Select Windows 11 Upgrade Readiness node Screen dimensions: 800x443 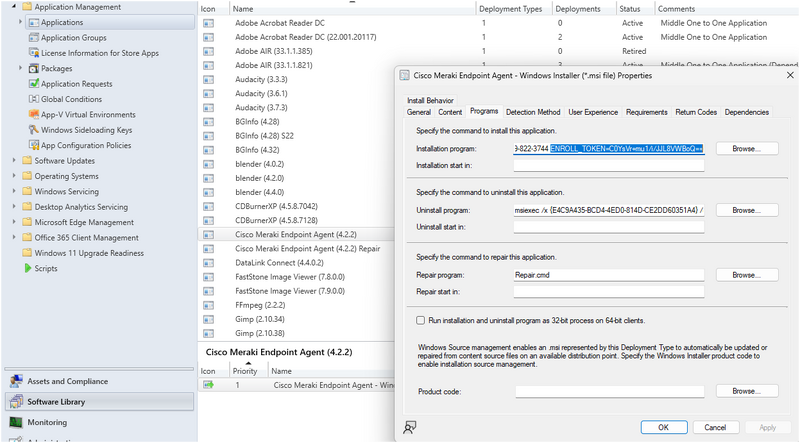tap(89, 253)
